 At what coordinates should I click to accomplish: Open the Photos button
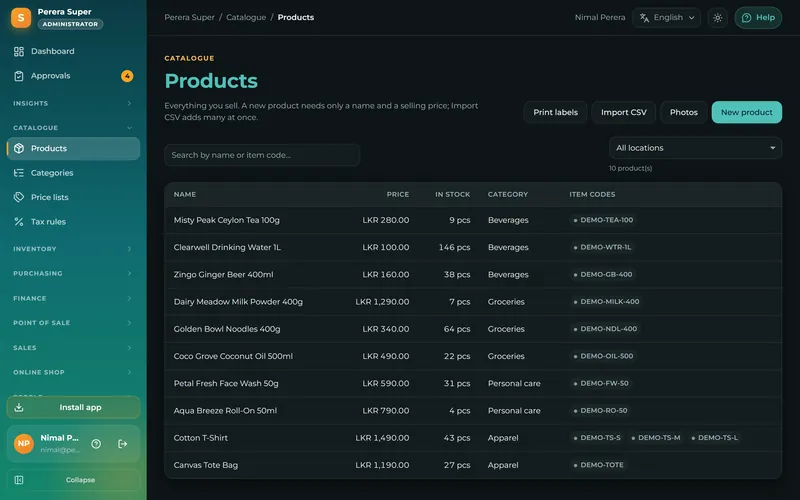(683, 112)
